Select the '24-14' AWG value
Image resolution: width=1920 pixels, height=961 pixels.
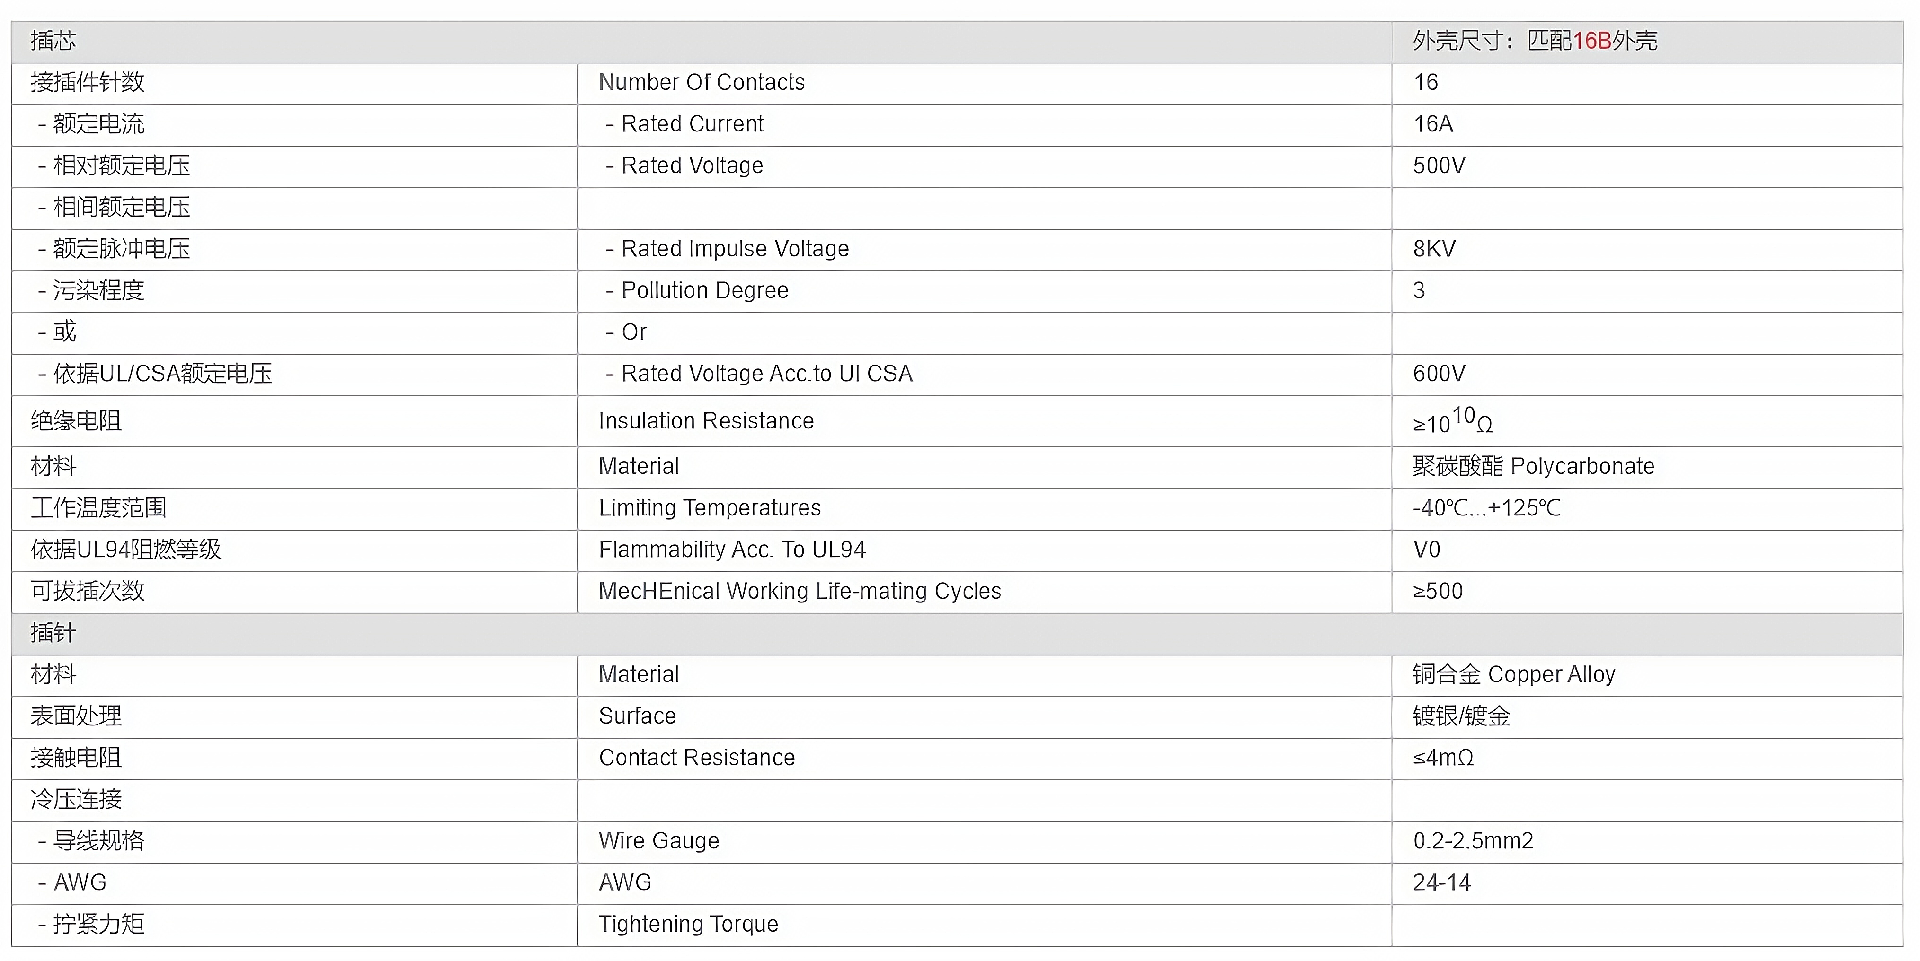[x=1442, y=883]
